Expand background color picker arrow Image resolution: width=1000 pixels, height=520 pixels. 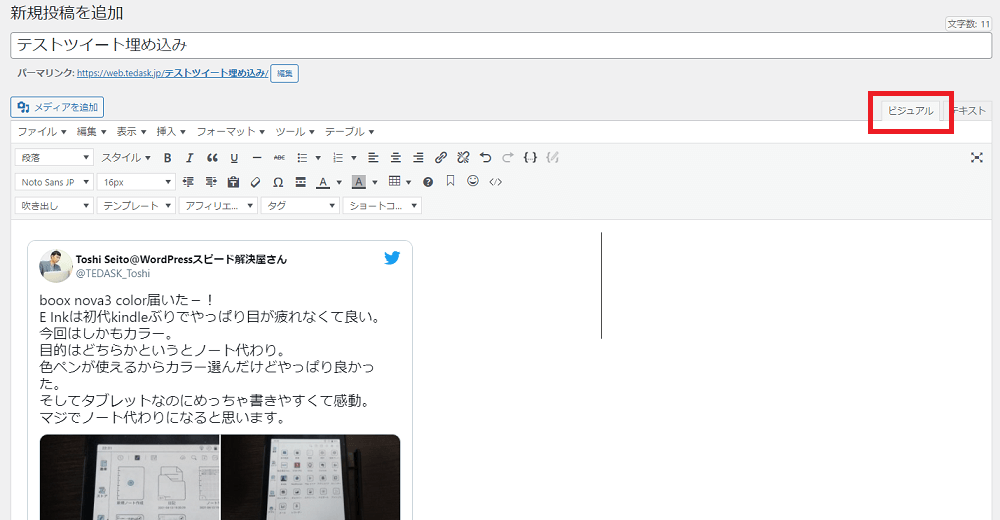coord(374,182)
